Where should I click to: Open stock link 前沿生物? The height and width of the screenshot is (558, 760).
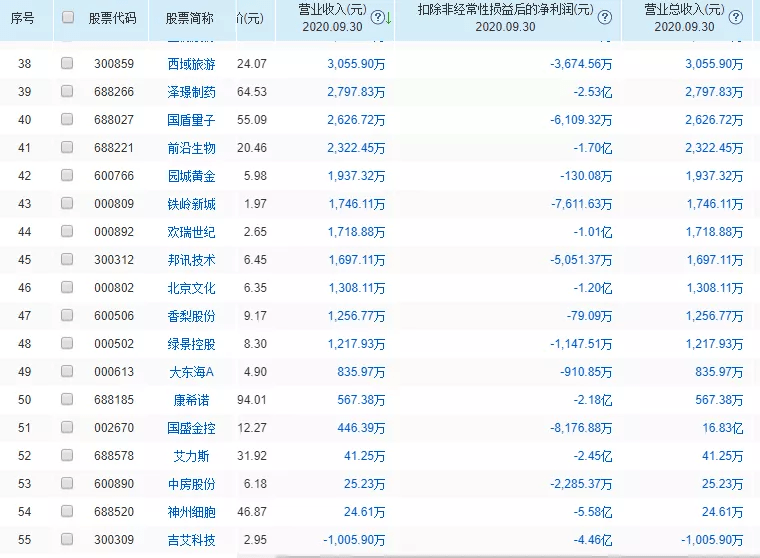[x=191, y=148]
